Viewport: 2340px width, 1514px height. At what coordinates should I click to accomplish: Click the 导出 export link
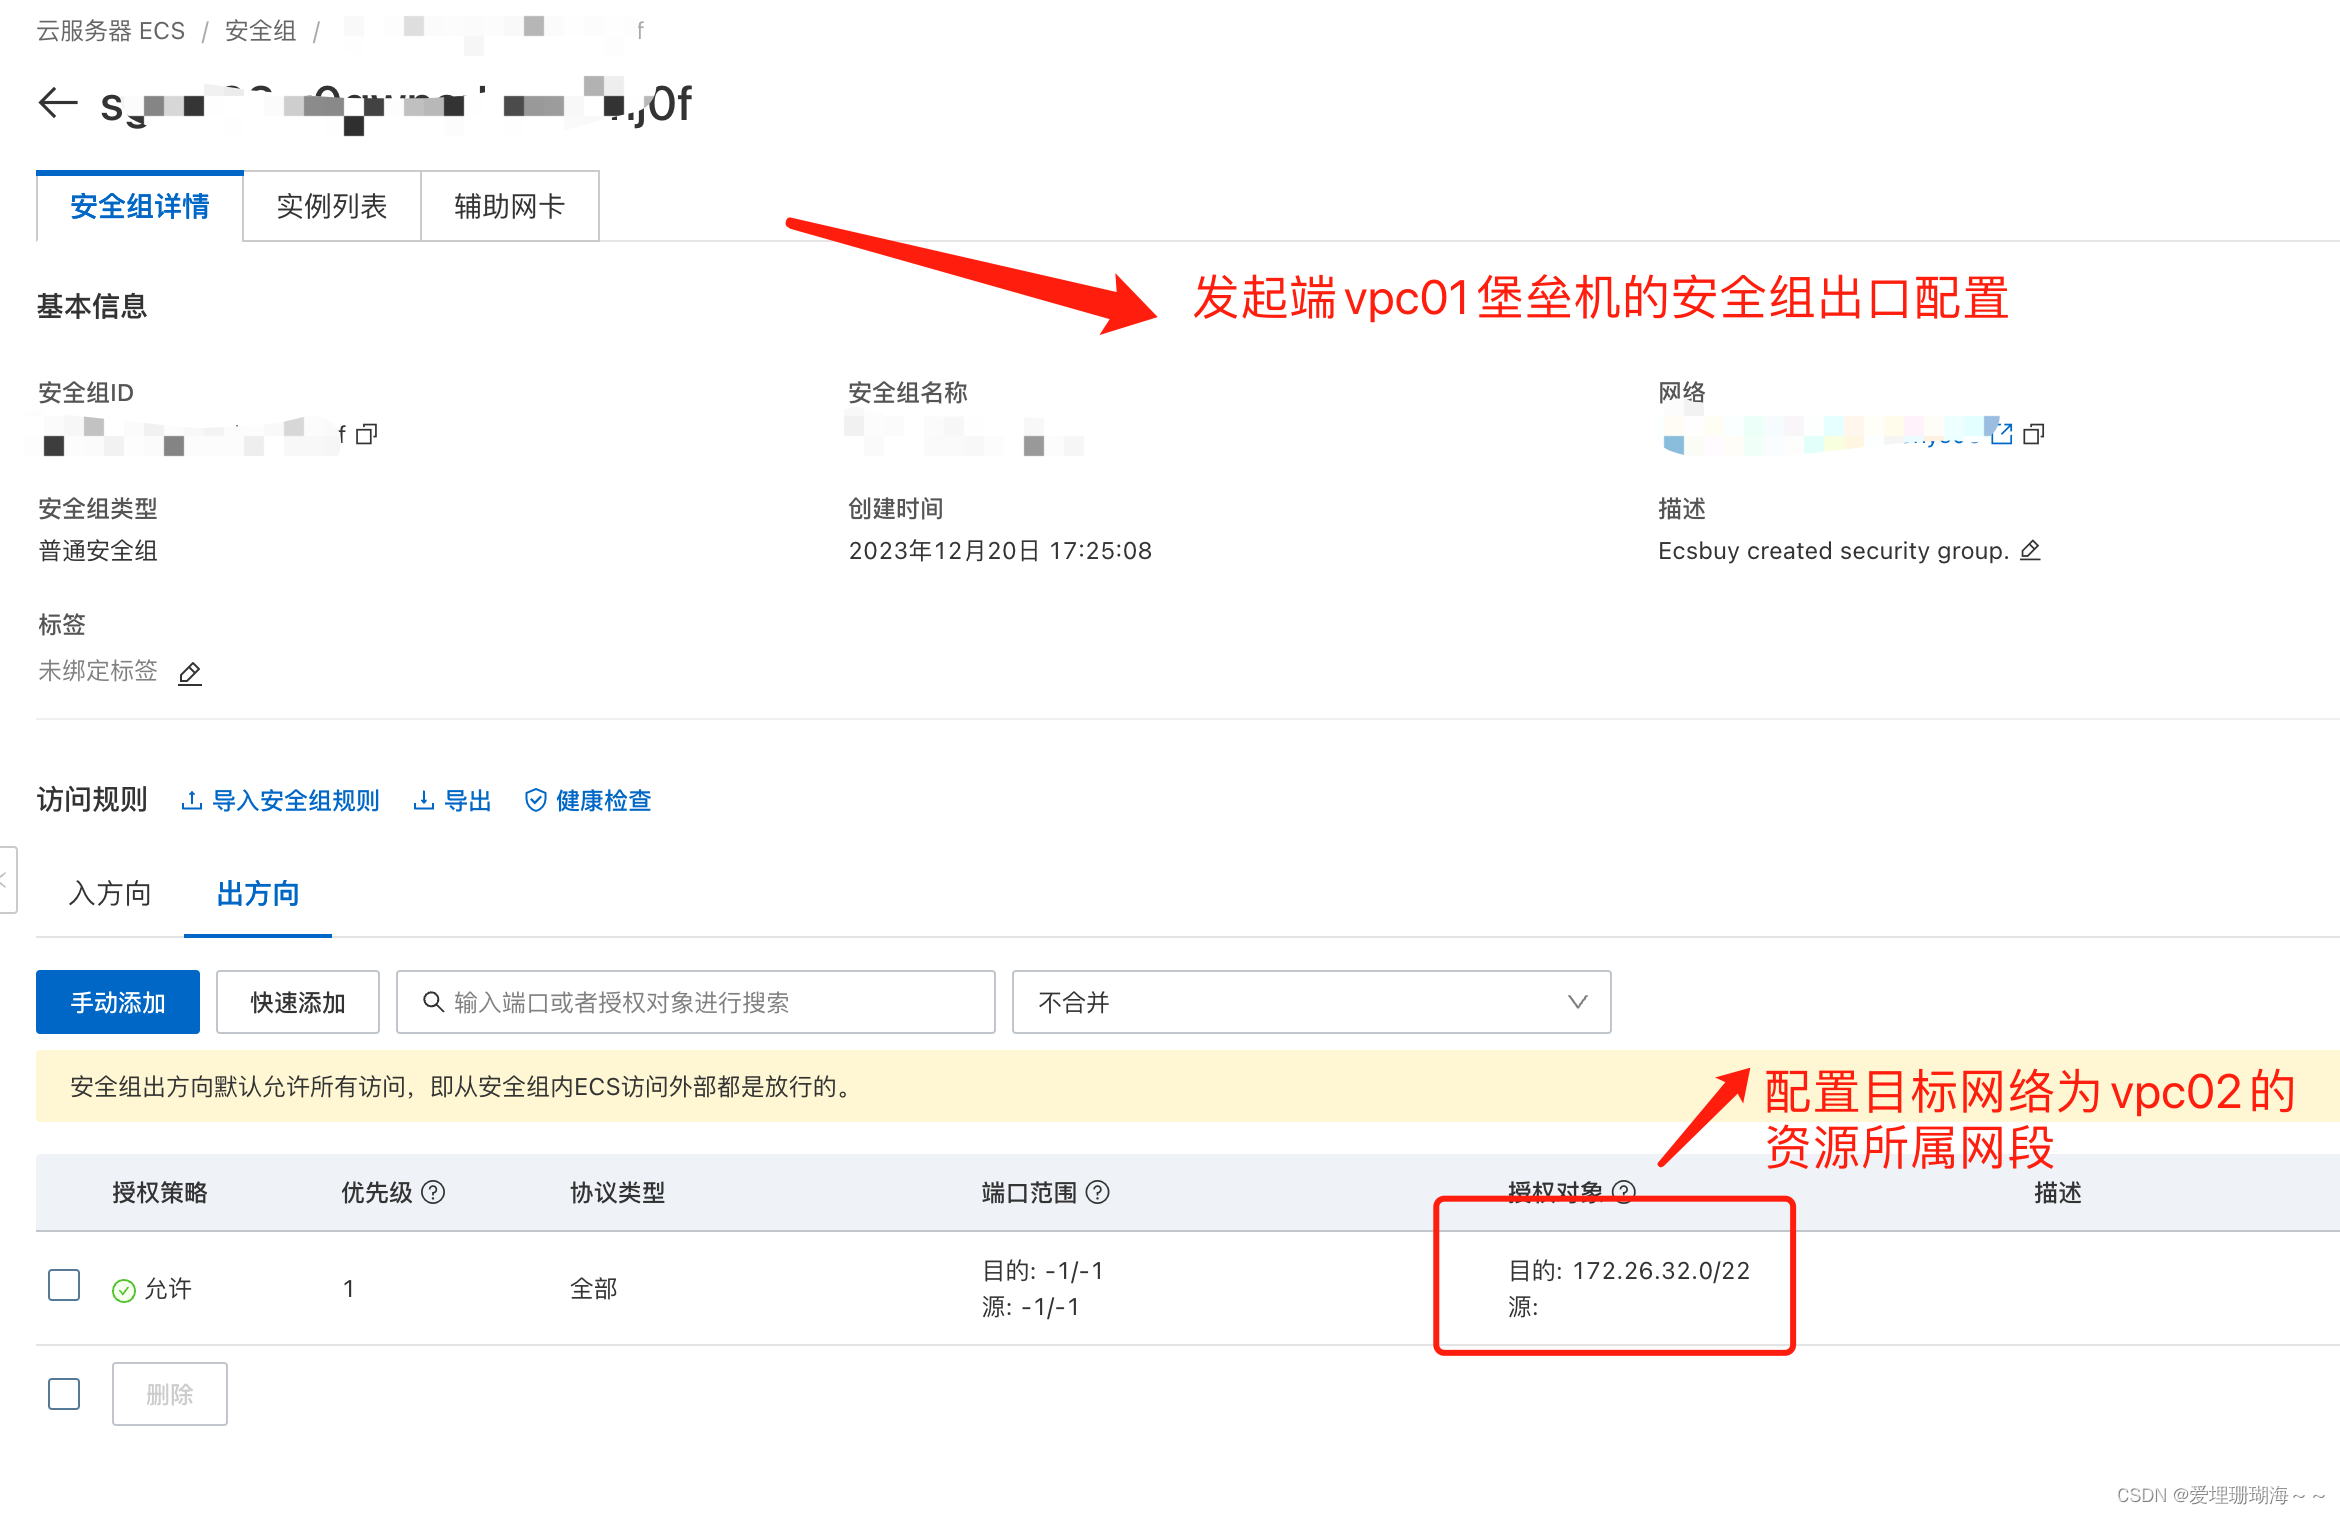[452, 801]
